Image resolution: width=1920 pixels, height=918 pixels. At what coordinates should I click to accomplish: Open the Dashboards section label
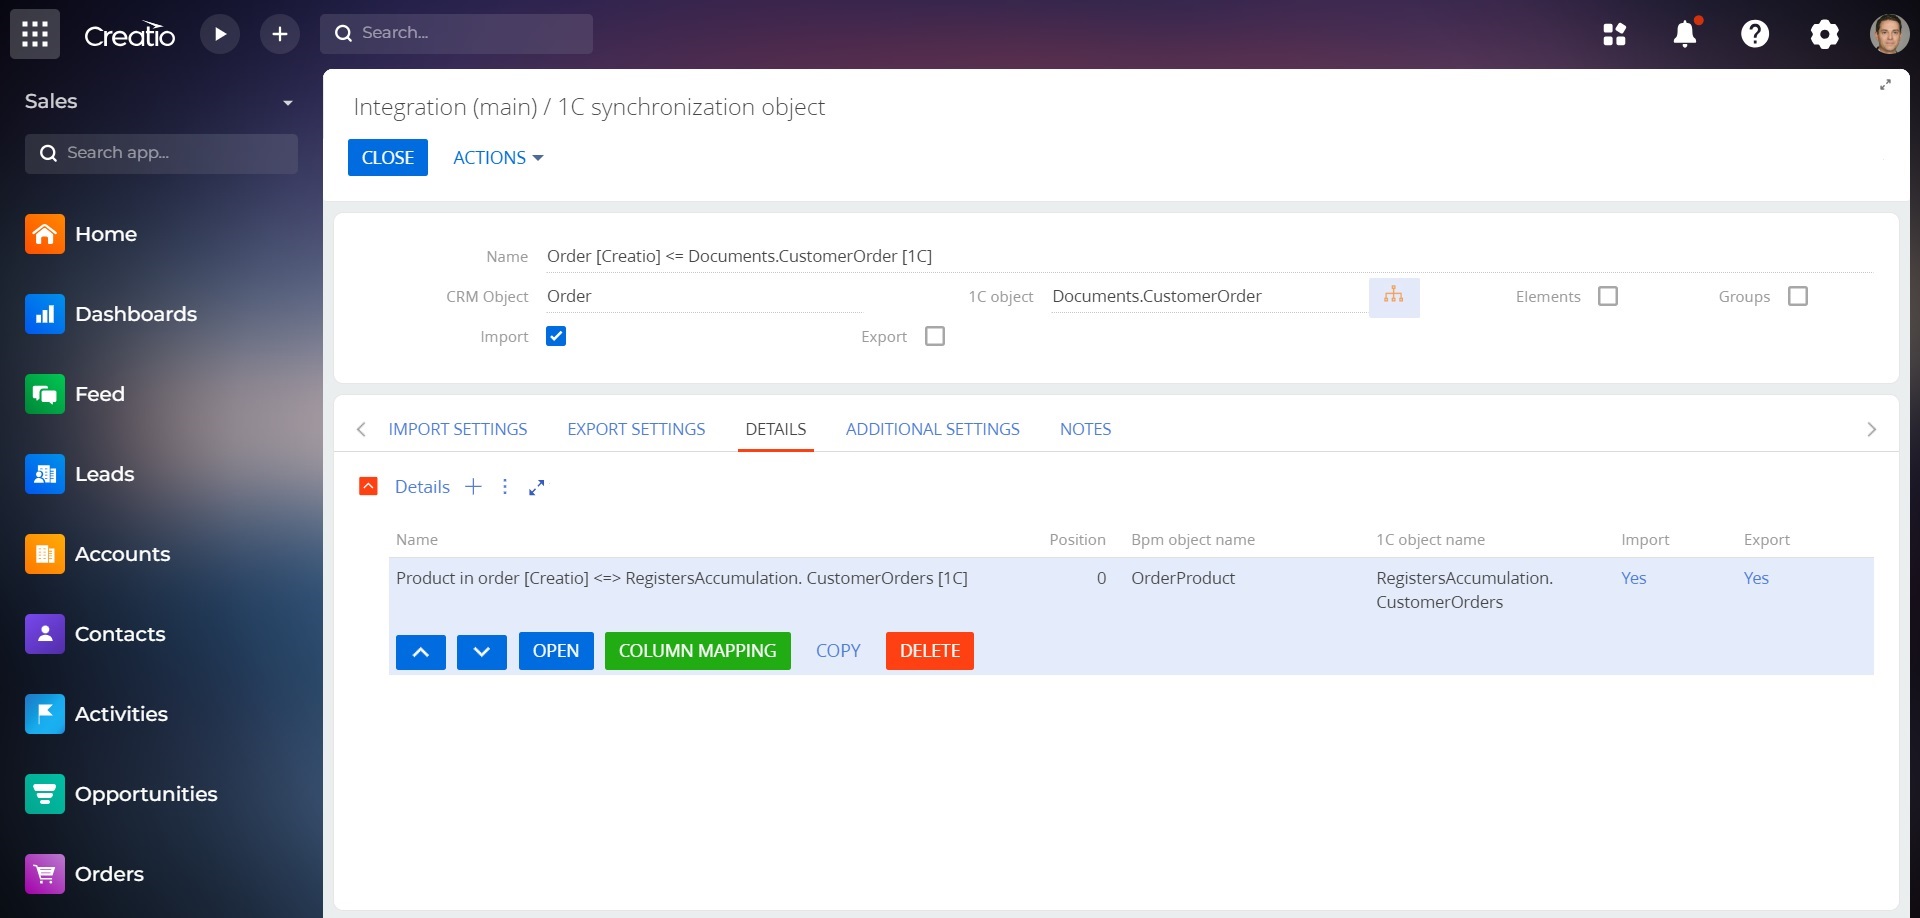tap(136, 314)
